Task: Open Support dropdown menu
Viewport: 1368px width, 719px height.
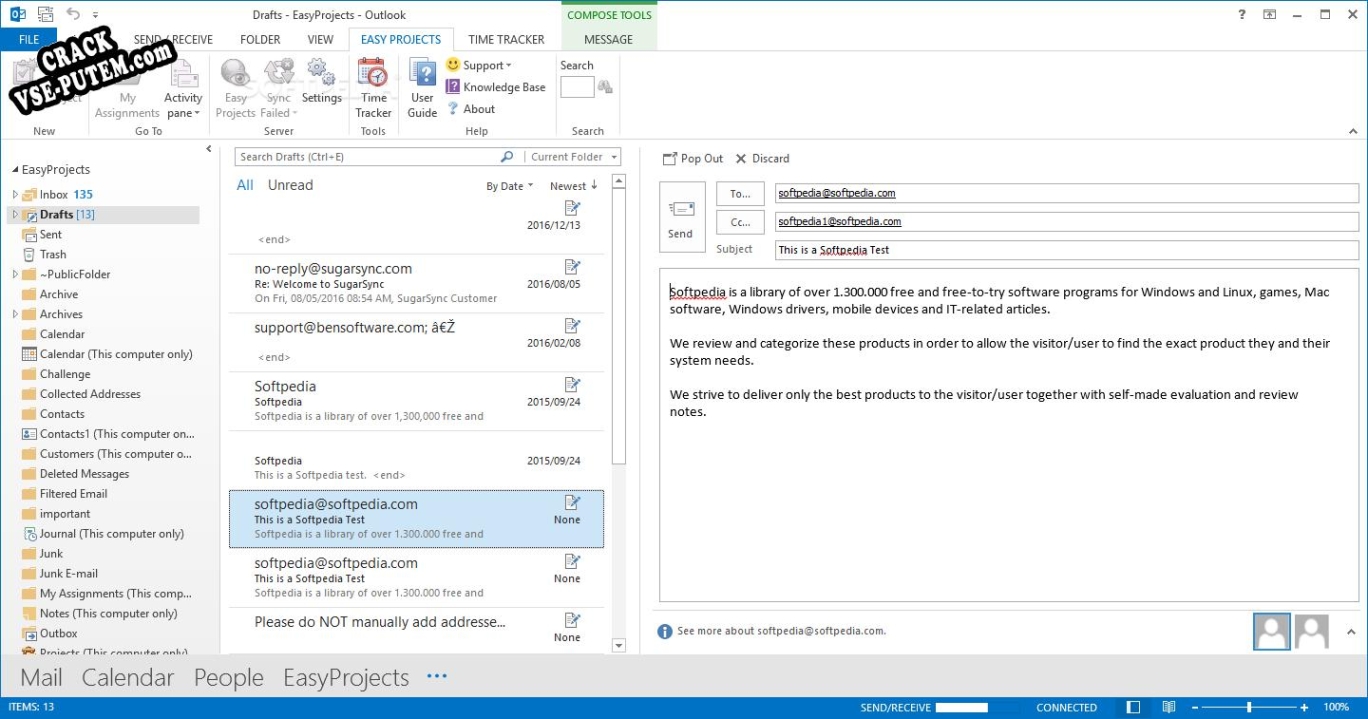Action: tap(479, 65)
